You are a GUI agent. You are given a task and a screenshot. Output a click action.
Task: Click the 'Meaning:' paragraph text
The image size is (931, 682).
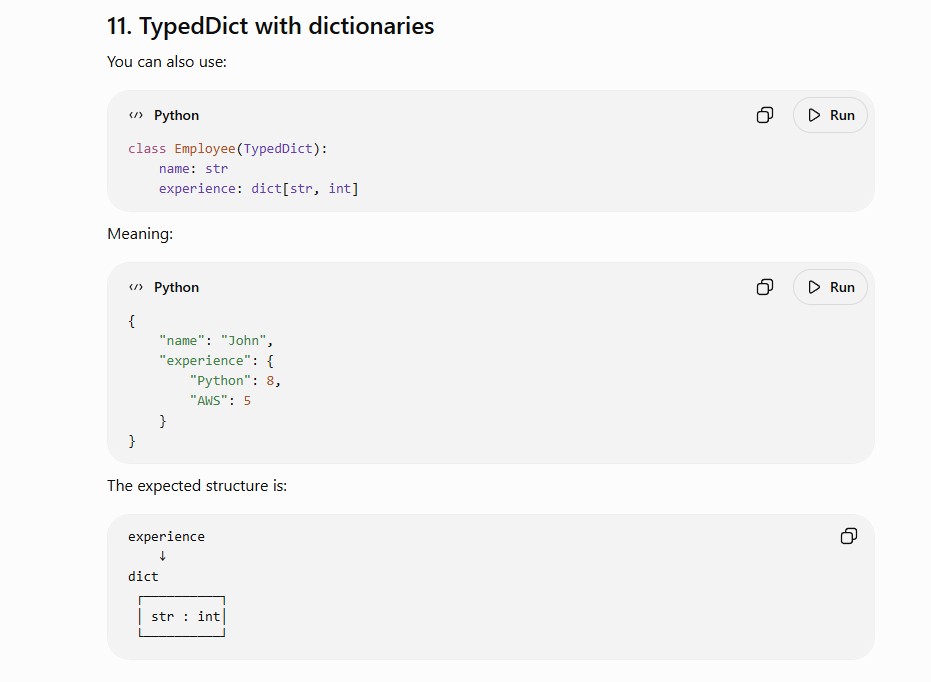(140, 234)
